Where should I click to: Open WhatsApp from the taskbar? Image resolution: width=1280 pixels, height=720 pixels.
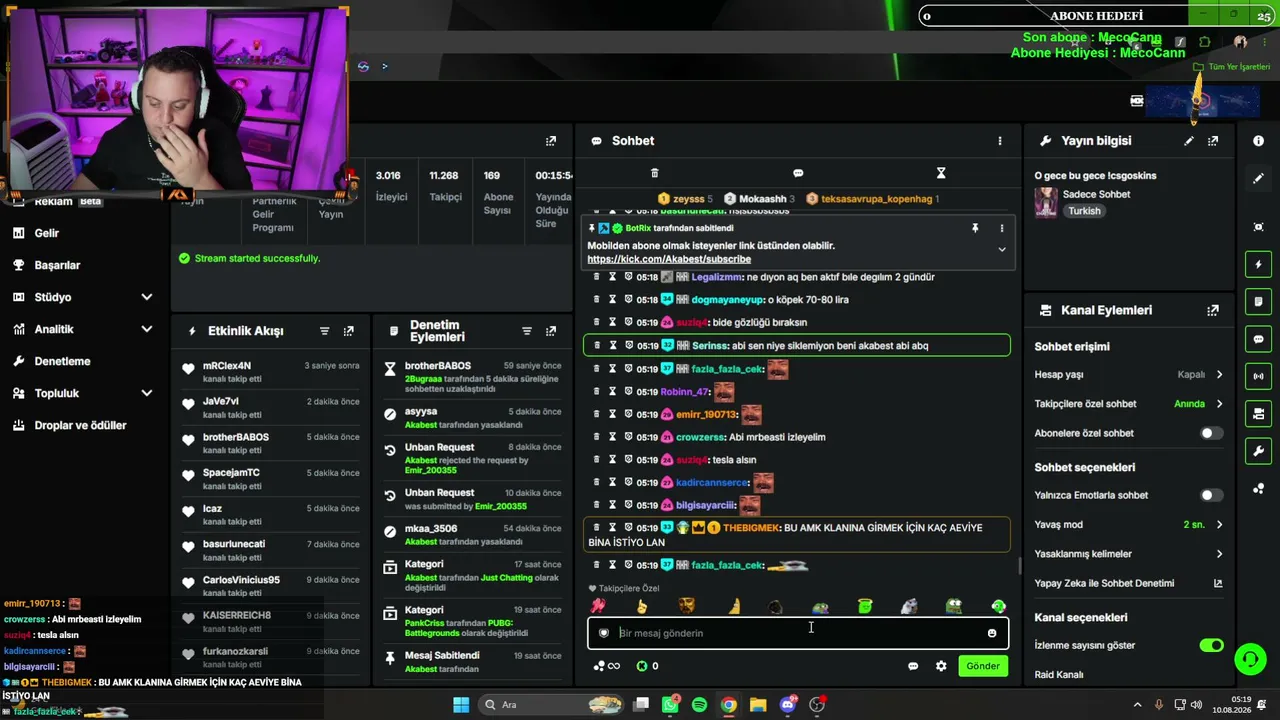(670, 705)
